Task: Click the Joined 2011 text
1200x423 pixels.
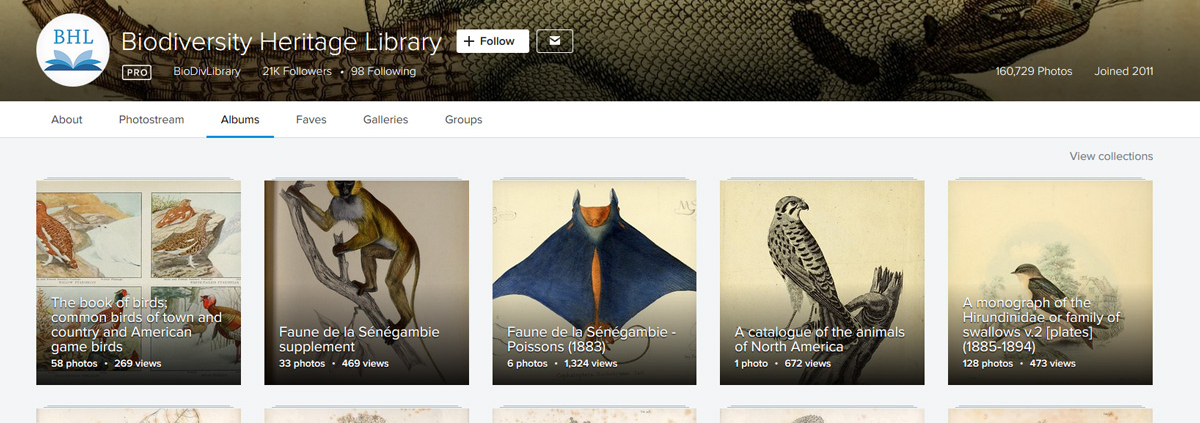Action: [1124, 72]
